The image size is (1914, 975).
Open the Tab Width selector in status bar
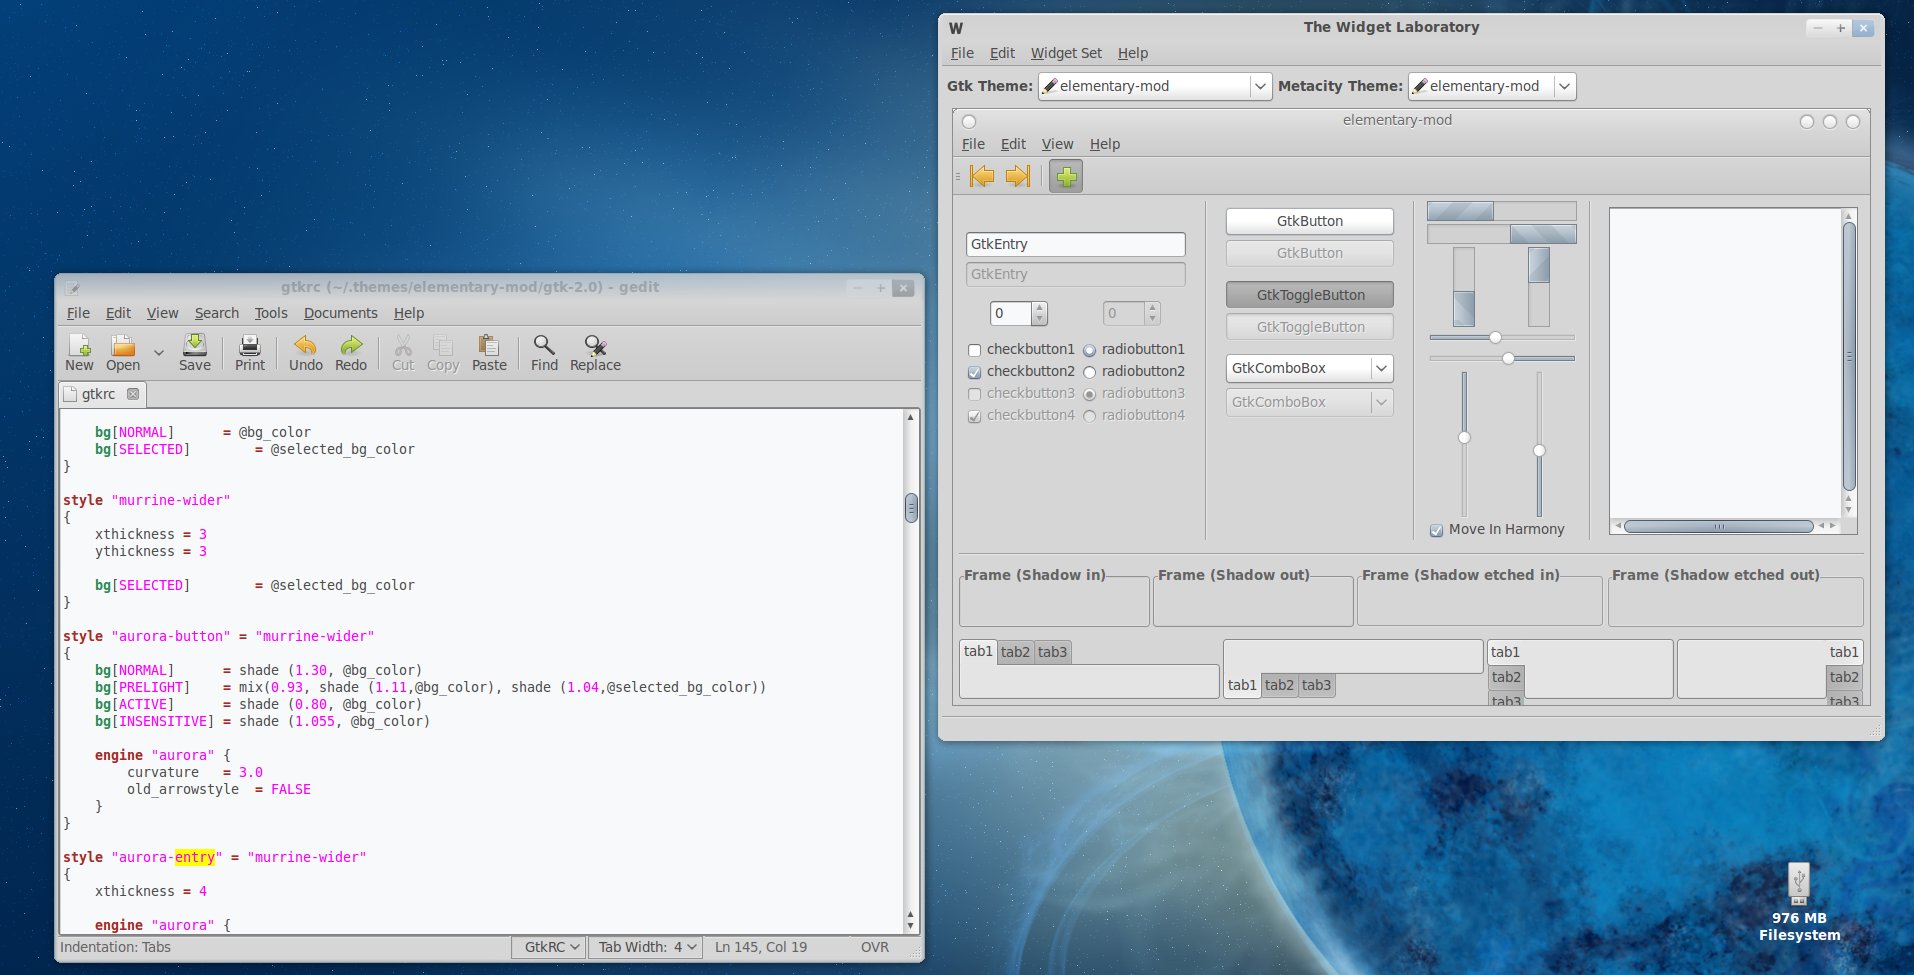point(644,947)
